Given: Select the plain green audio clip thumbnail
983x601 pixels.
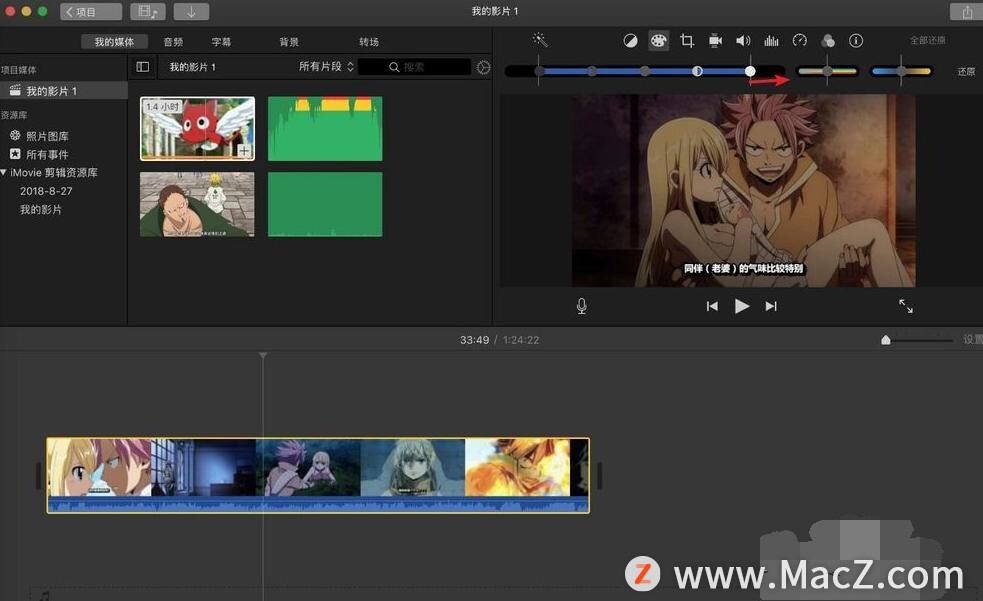Looking at the screenshot, I should coord(325,204).
